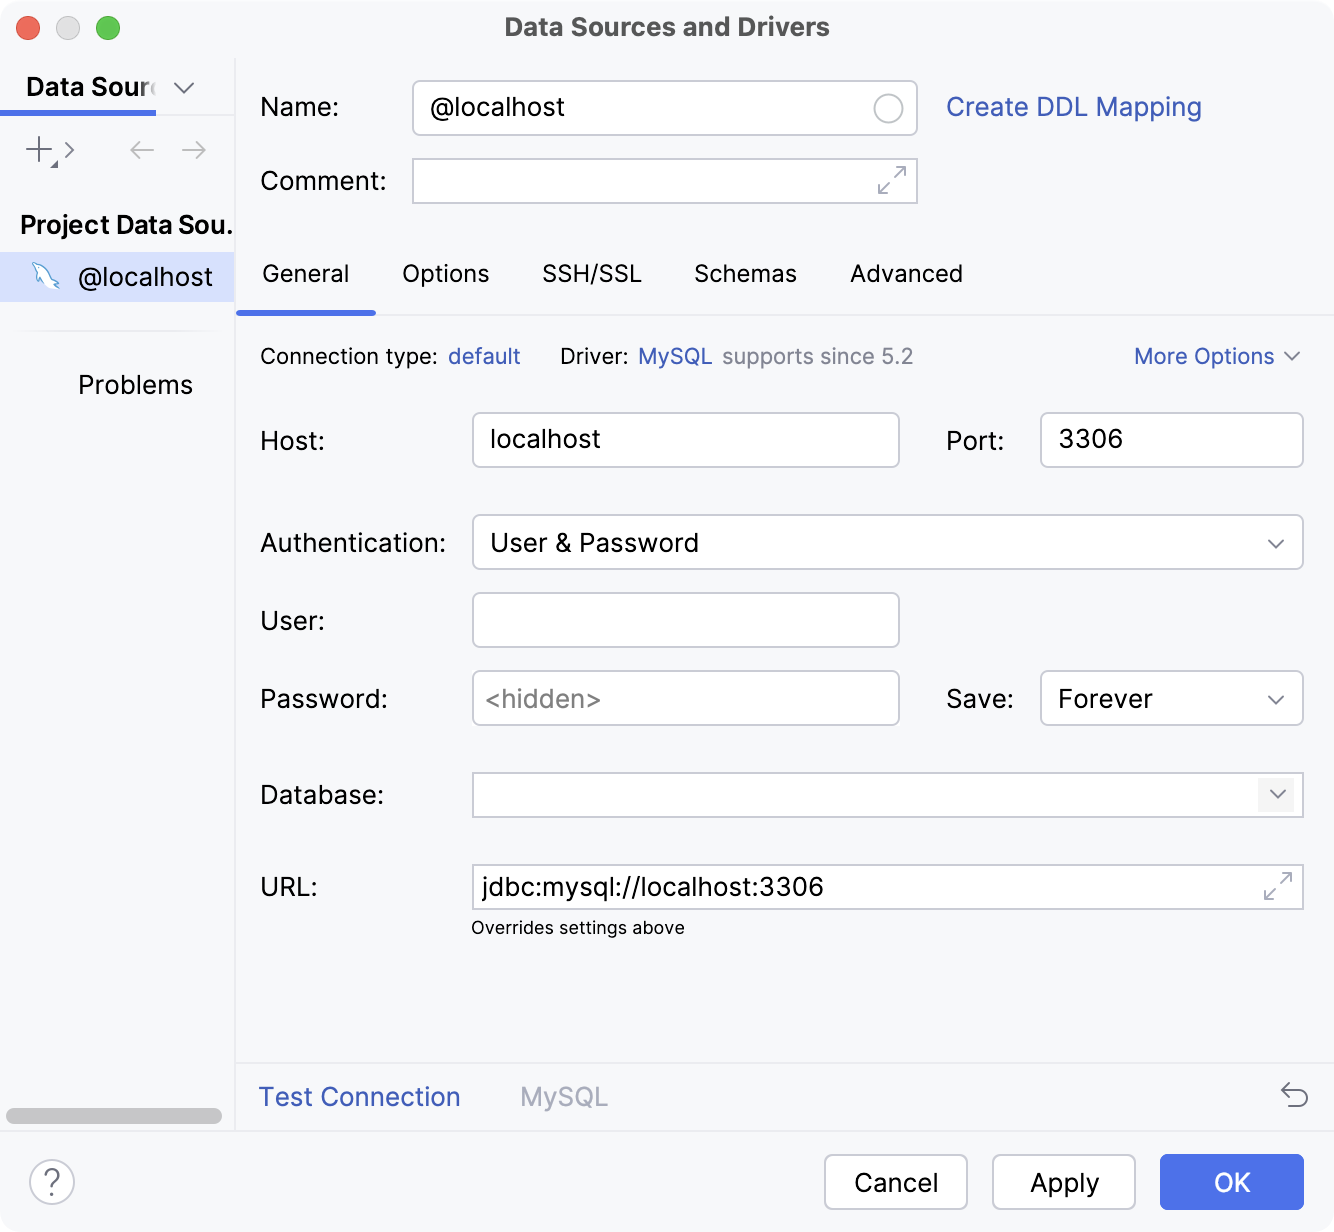Show More Options settings
Screen dimensions: 1334x1232
1216,356
